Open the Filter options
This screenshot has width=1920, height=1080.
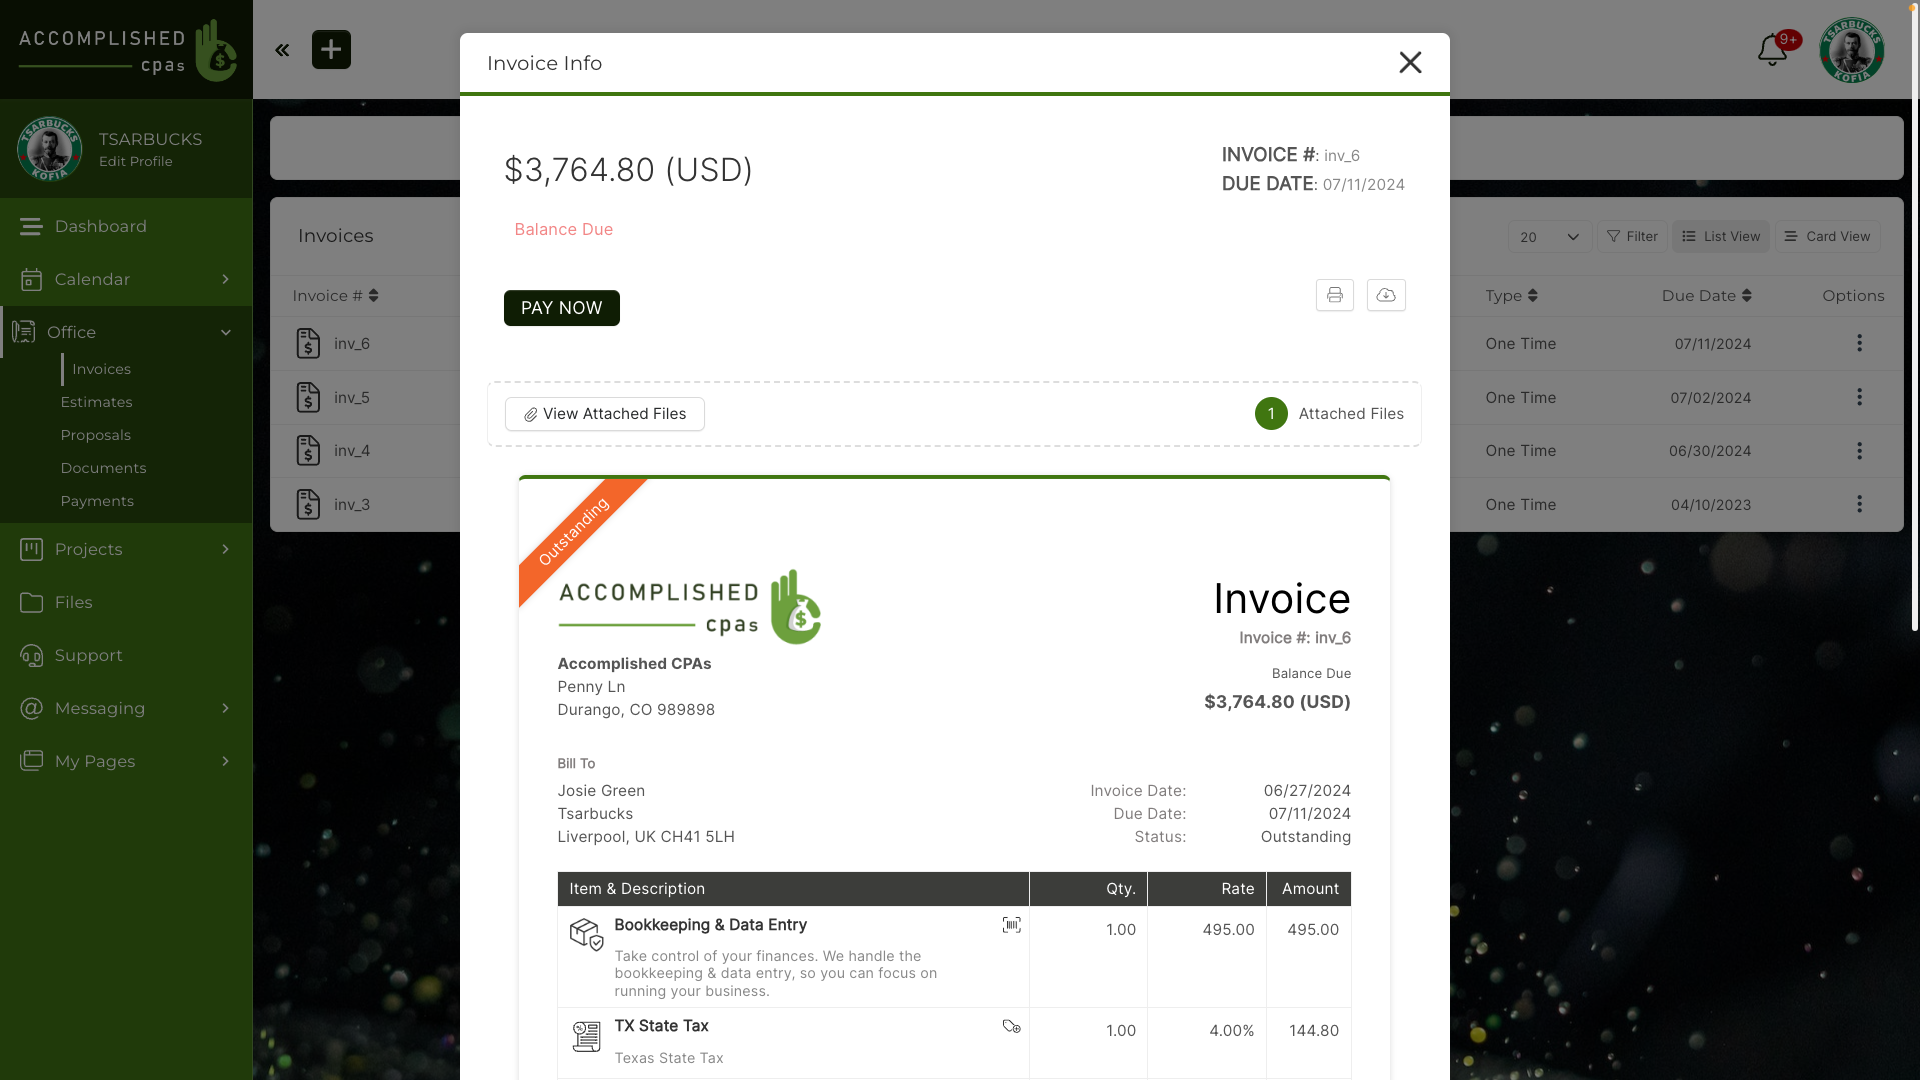tap(1632, 237)
